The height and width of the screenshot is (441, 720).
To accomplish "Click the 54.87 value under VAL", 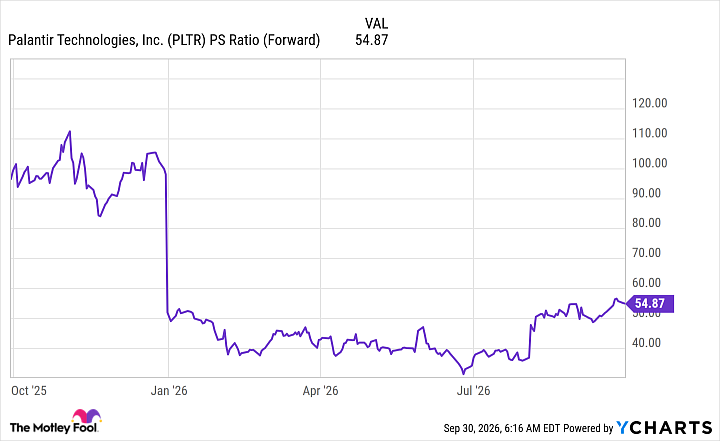I will 371,40.
